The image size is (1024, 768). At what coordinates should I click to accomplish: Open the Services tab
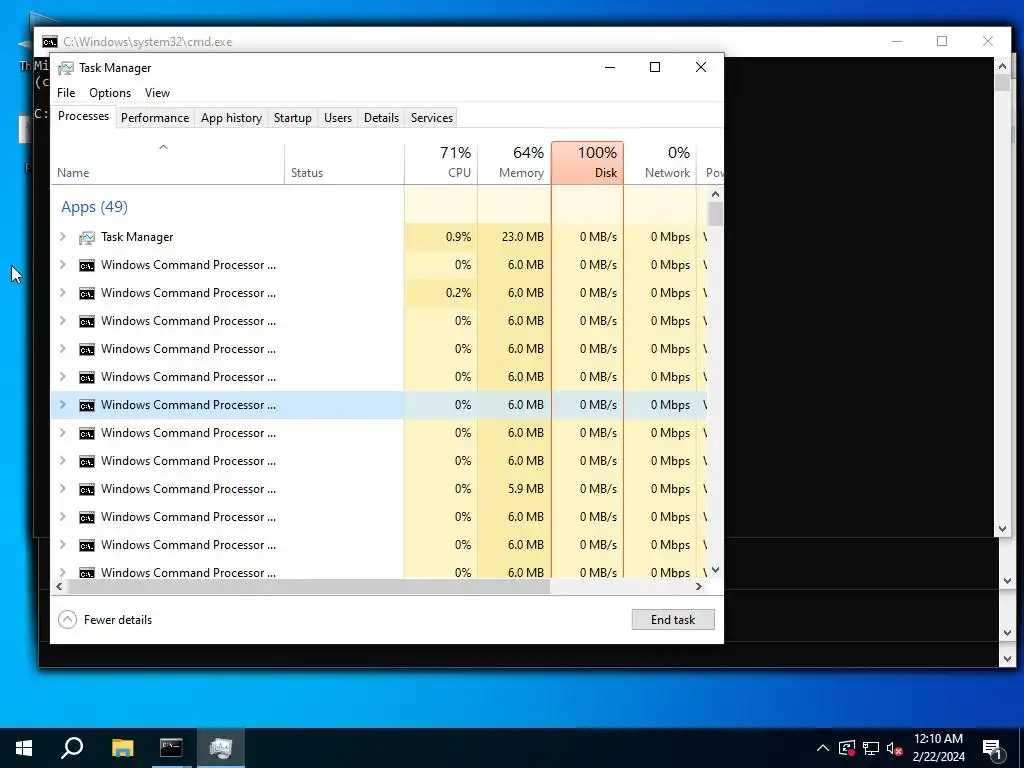click(432, 118)
